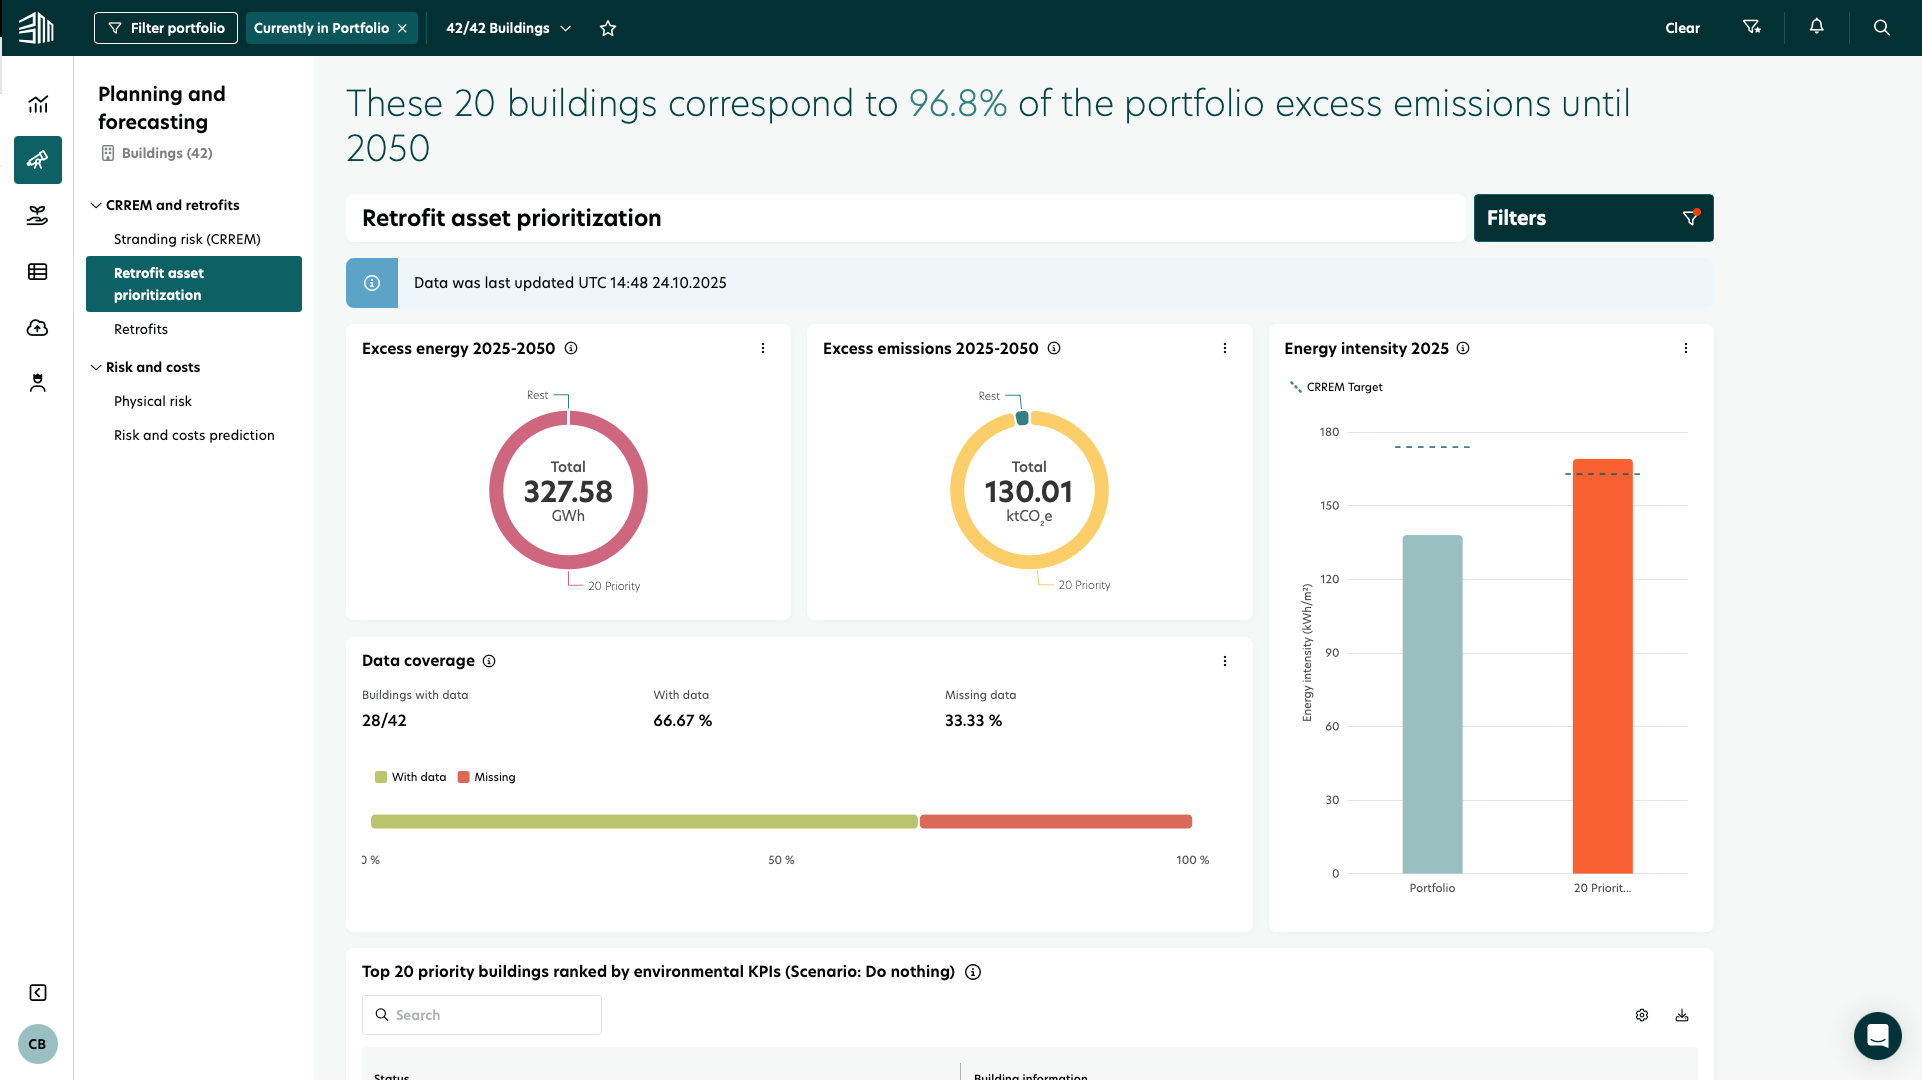This screenshot has width=1922, height=1080.
Task: Open the notifications bell icon
Action: [x=1816, y=27]
